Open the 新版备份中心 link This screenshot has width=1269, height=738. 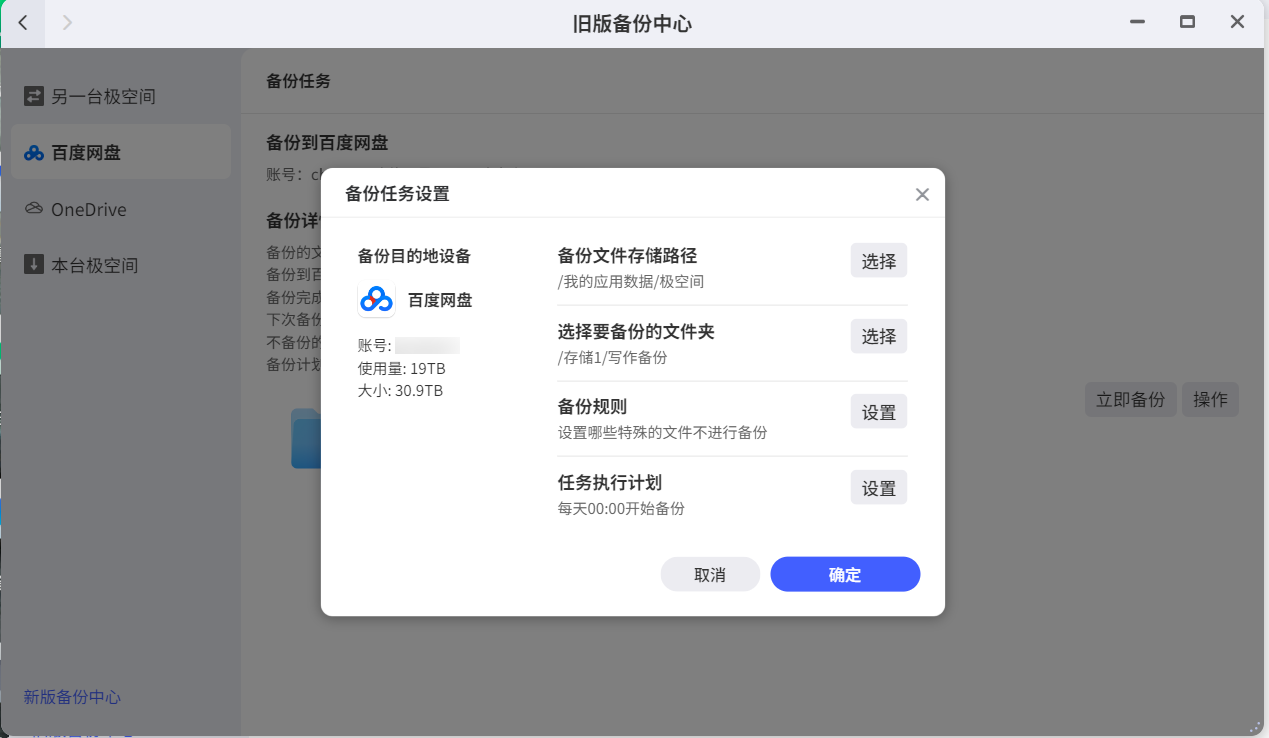click(72, 697)
